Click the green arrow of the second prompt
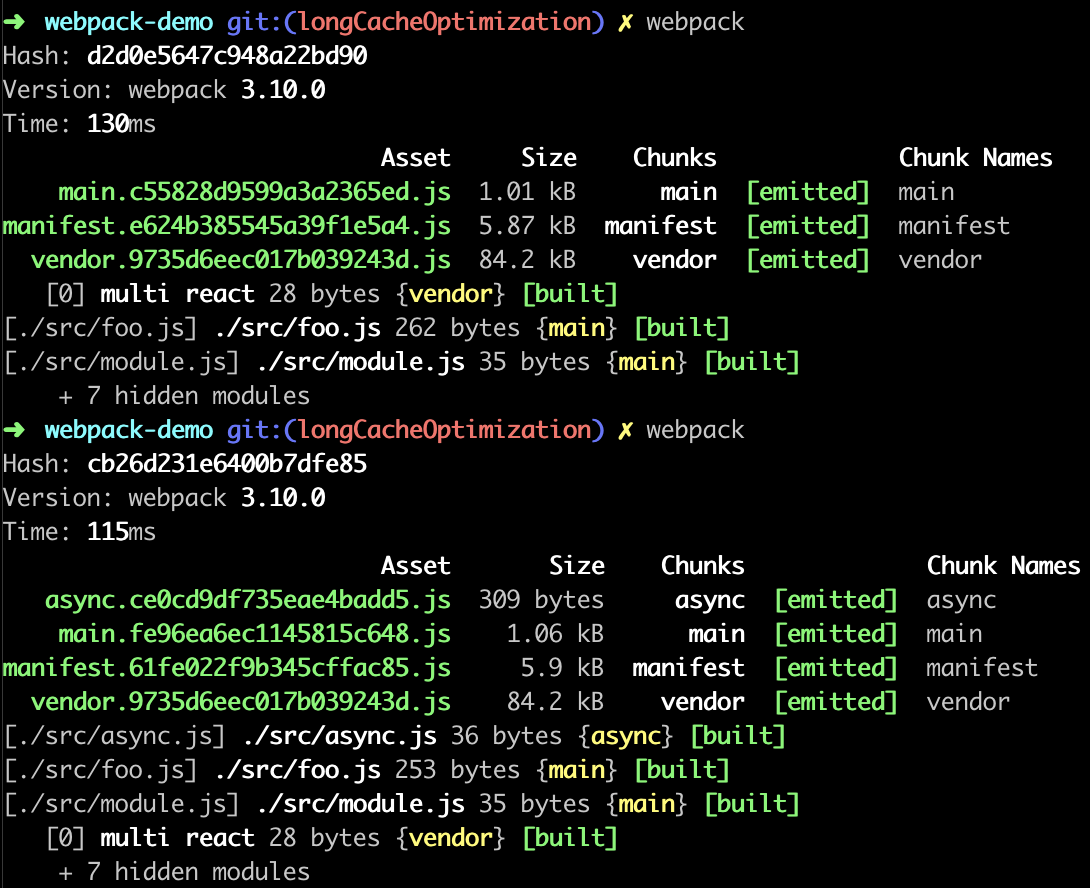 (x=14, y=430)
